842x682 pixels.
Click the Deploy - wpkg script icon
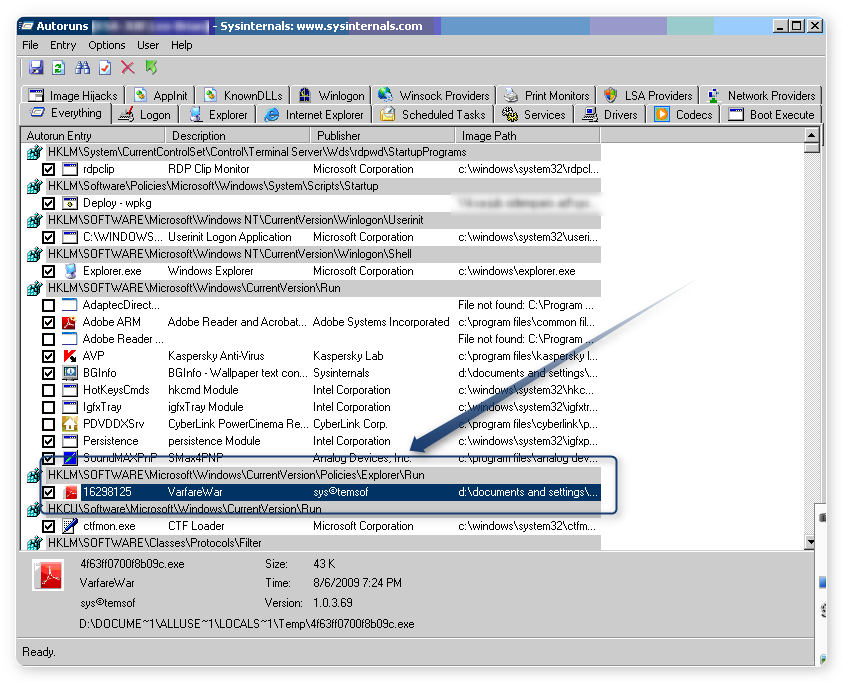[69, 204]
